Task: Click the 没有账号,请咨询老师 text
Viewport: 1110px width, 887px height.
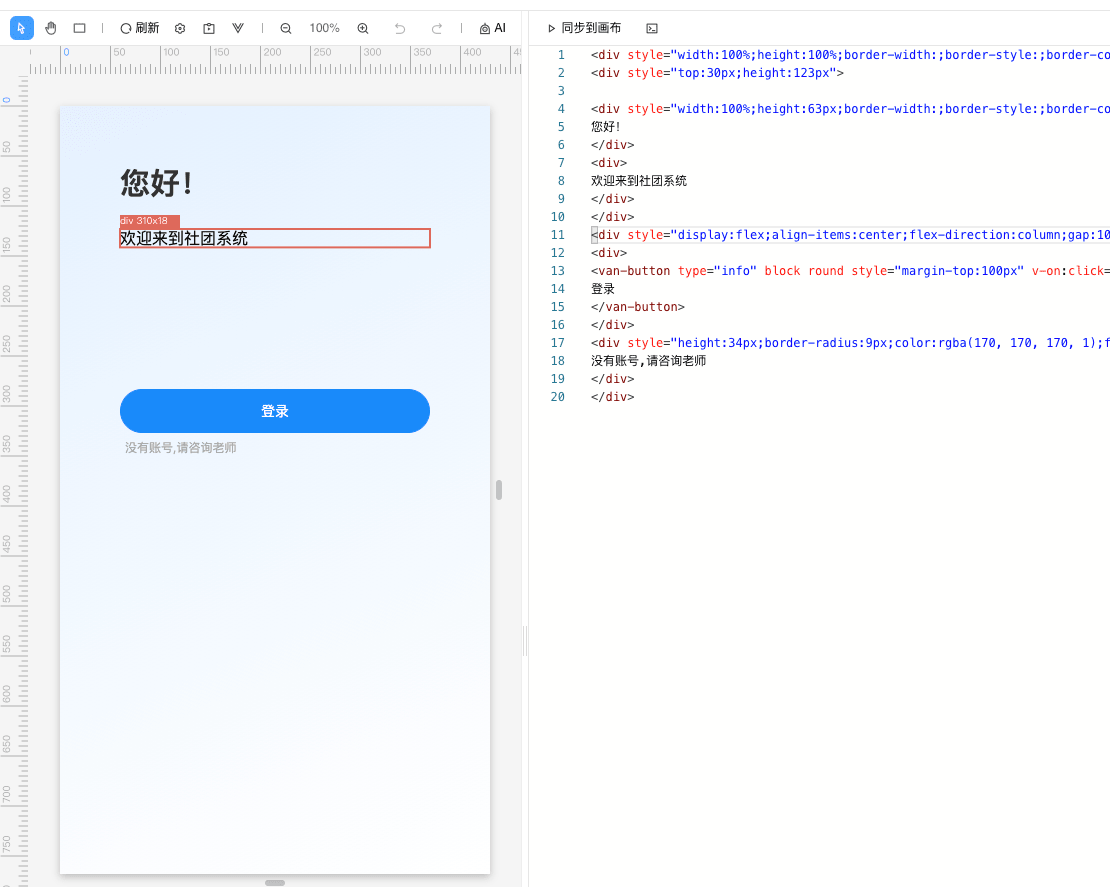Action: [x=181, y=448]
